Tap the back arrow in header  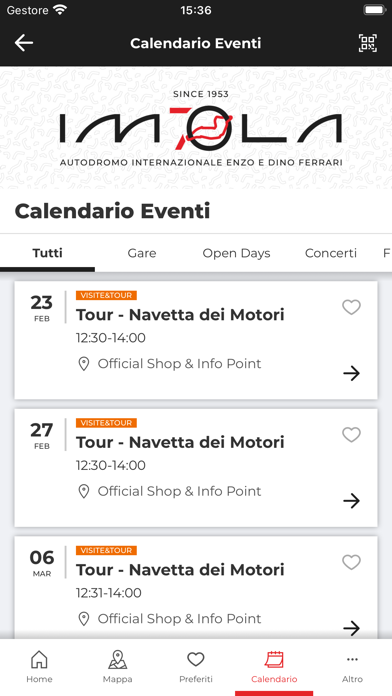(24, 43)
